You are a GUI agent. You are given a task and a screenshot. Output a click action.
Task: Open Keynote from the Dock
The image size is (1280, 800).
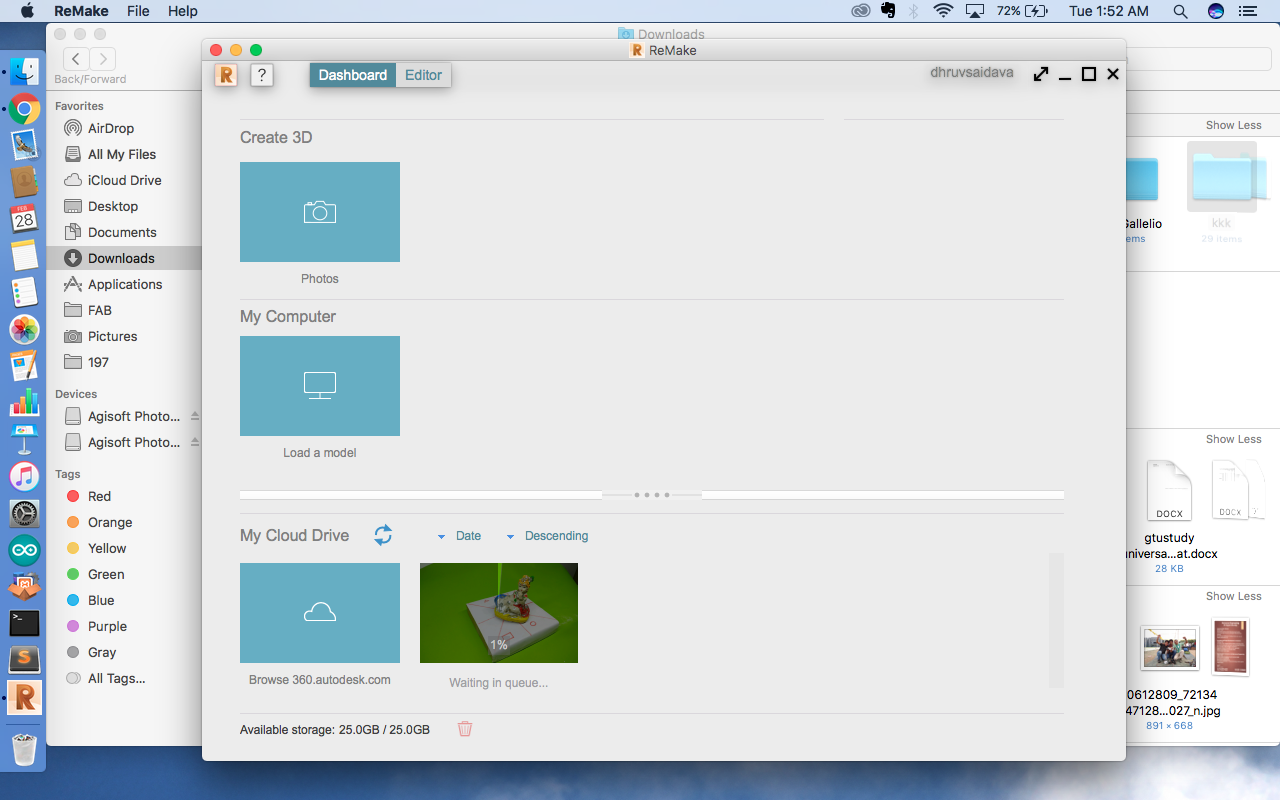click(x=24, y=439)
